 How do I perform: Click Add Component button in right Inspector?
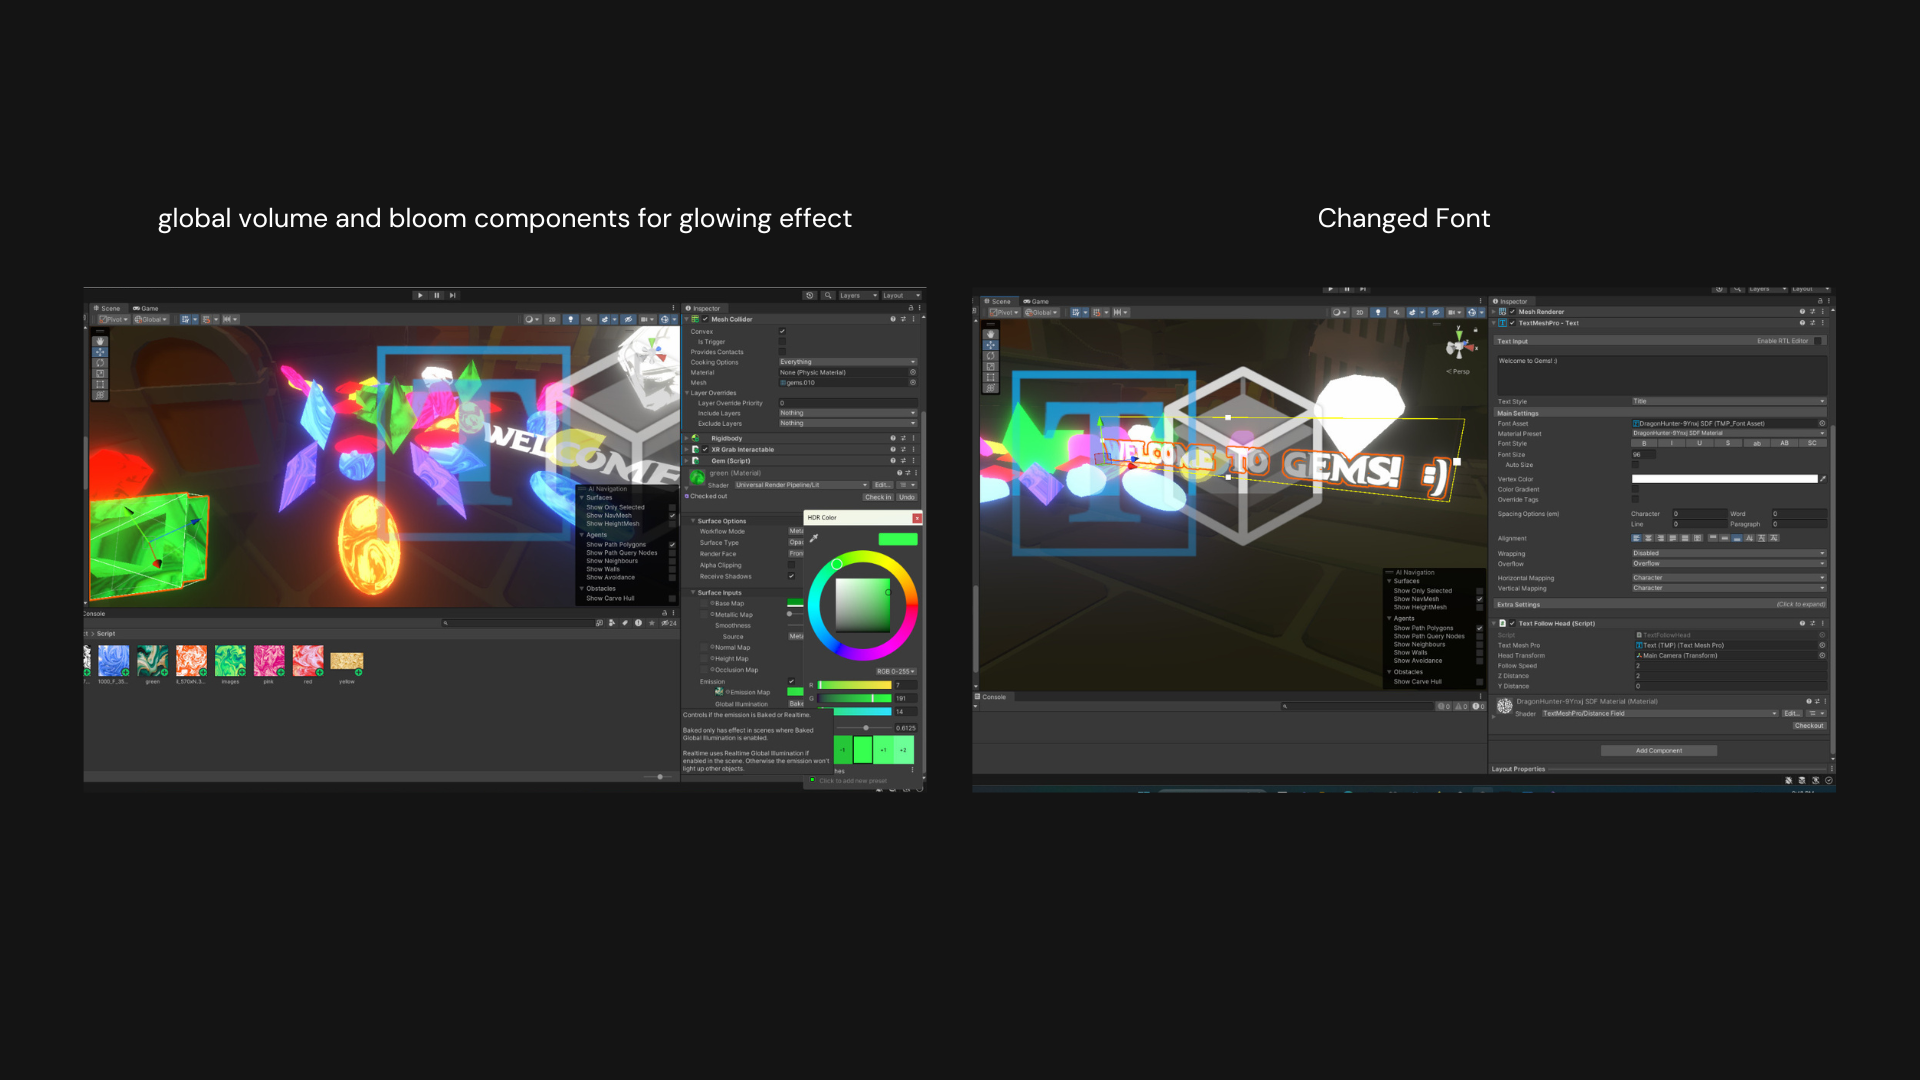(x=1659, y=750)
